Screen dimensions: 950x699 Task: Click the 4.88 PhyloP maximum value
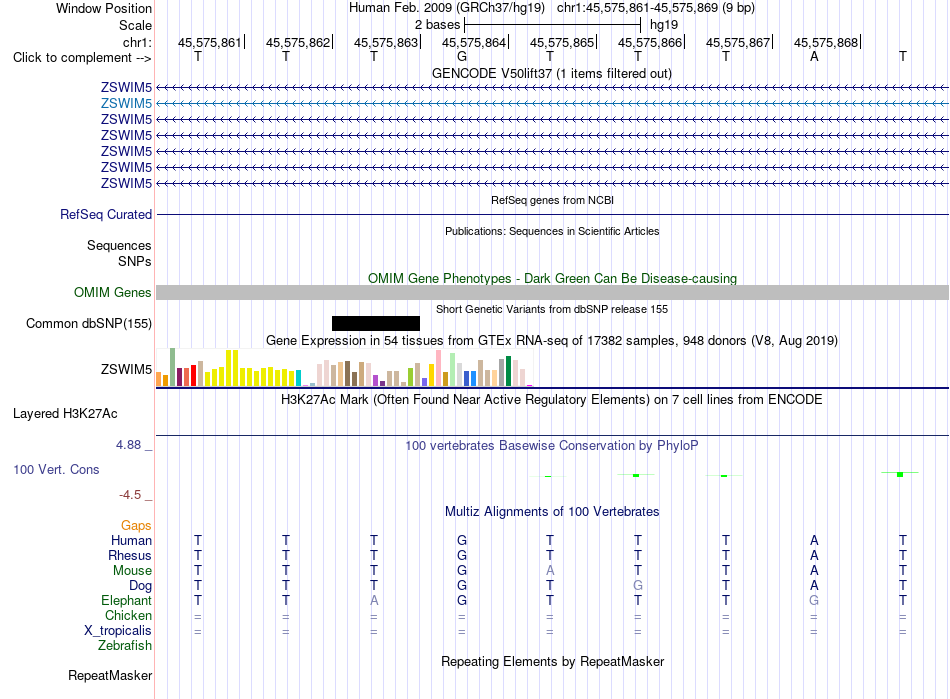(128, 445)
